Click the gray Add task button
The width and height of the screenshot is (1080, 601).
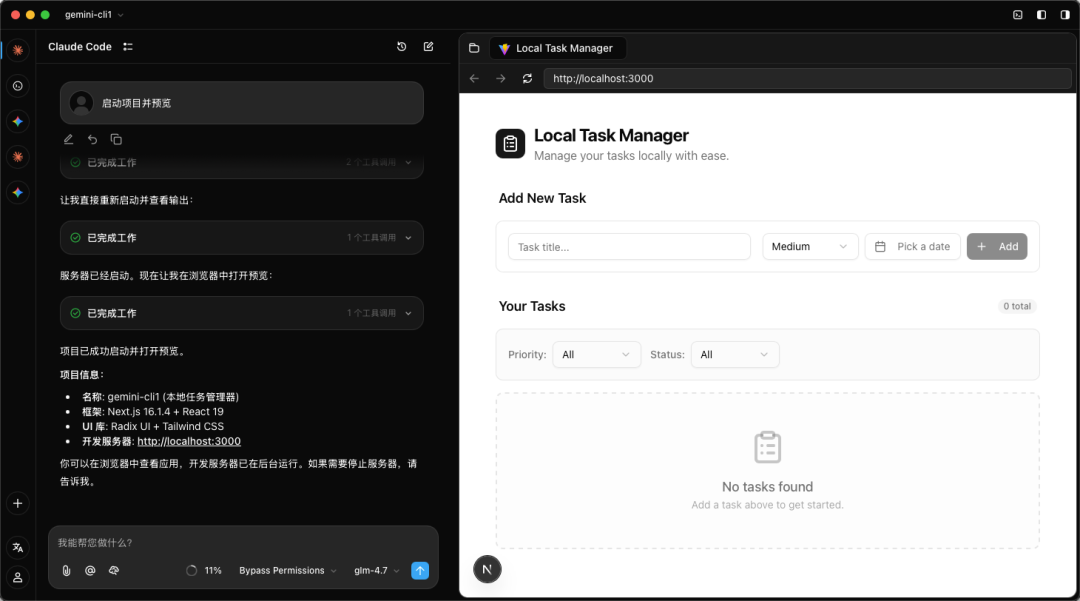[997, 247]
